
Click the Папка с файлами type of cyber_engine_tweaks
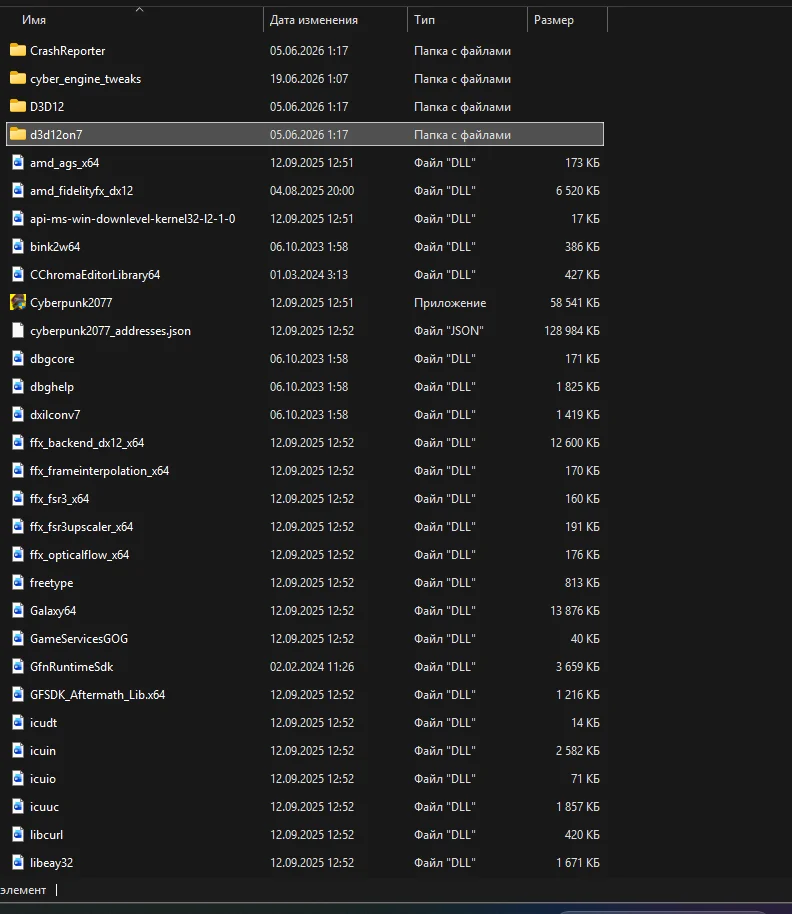pyautogui.click(x=462, y=79)
